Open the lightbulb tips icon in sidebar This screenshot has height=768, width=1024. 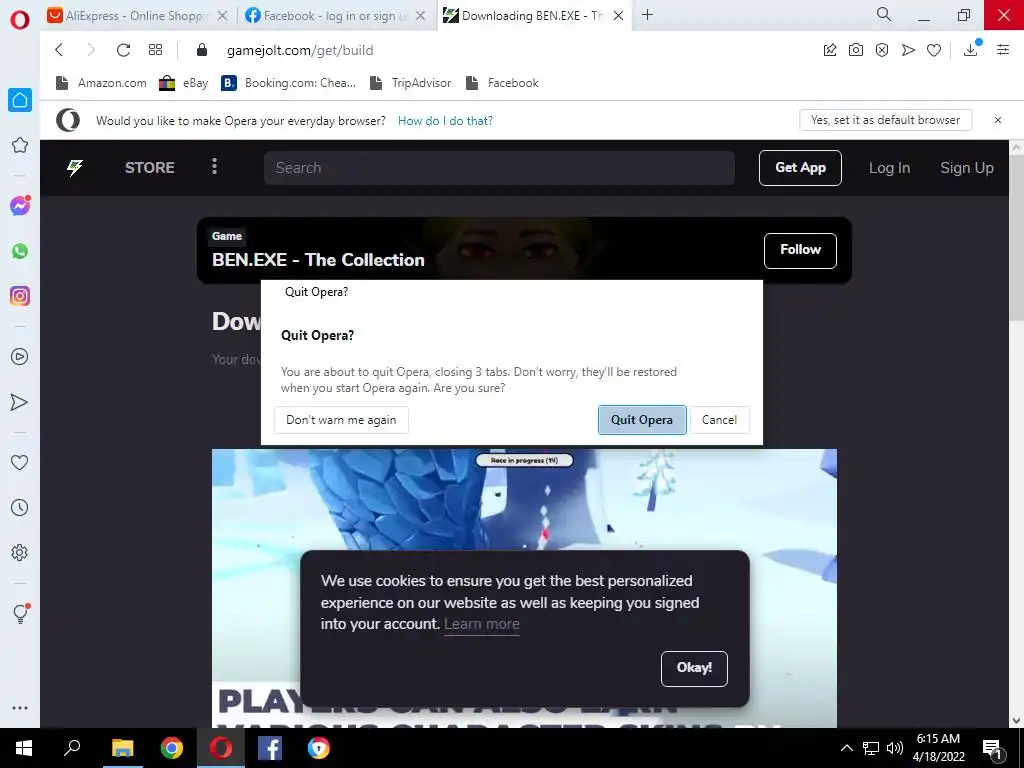20,613
